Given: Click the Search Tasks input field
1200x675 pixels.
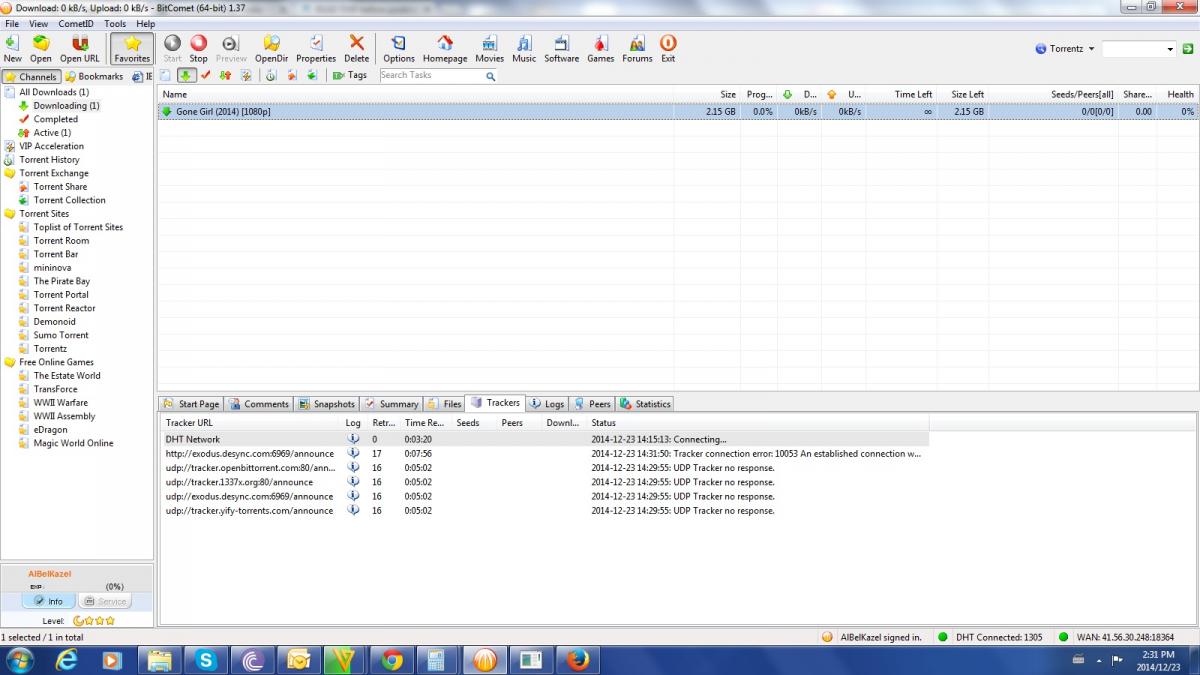Looking at the screenshot, I should pyautogui.click(x=430, y=75).
